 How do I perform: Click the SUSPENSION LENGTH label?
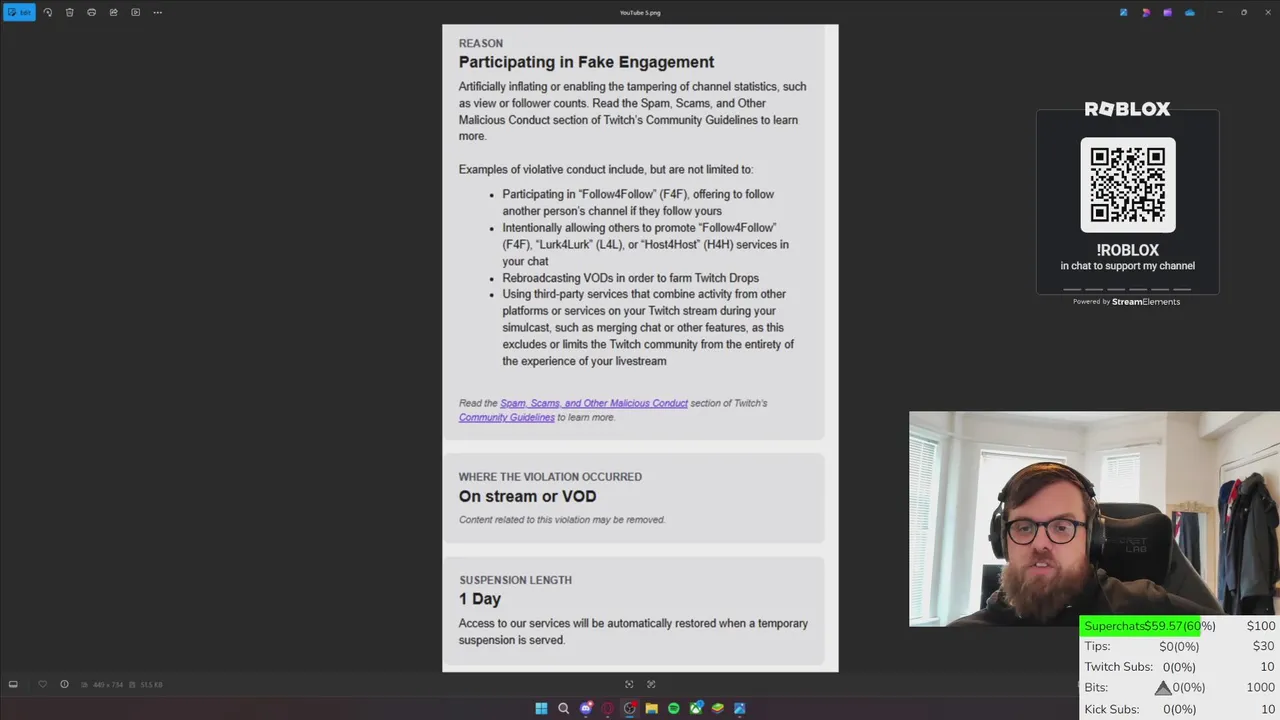coord(515,580)
